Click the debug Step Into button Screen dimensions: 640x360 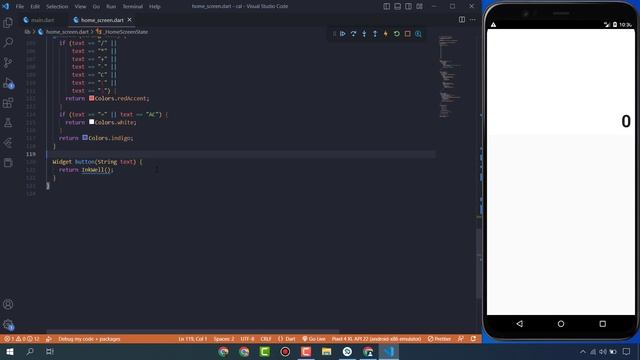364,34
